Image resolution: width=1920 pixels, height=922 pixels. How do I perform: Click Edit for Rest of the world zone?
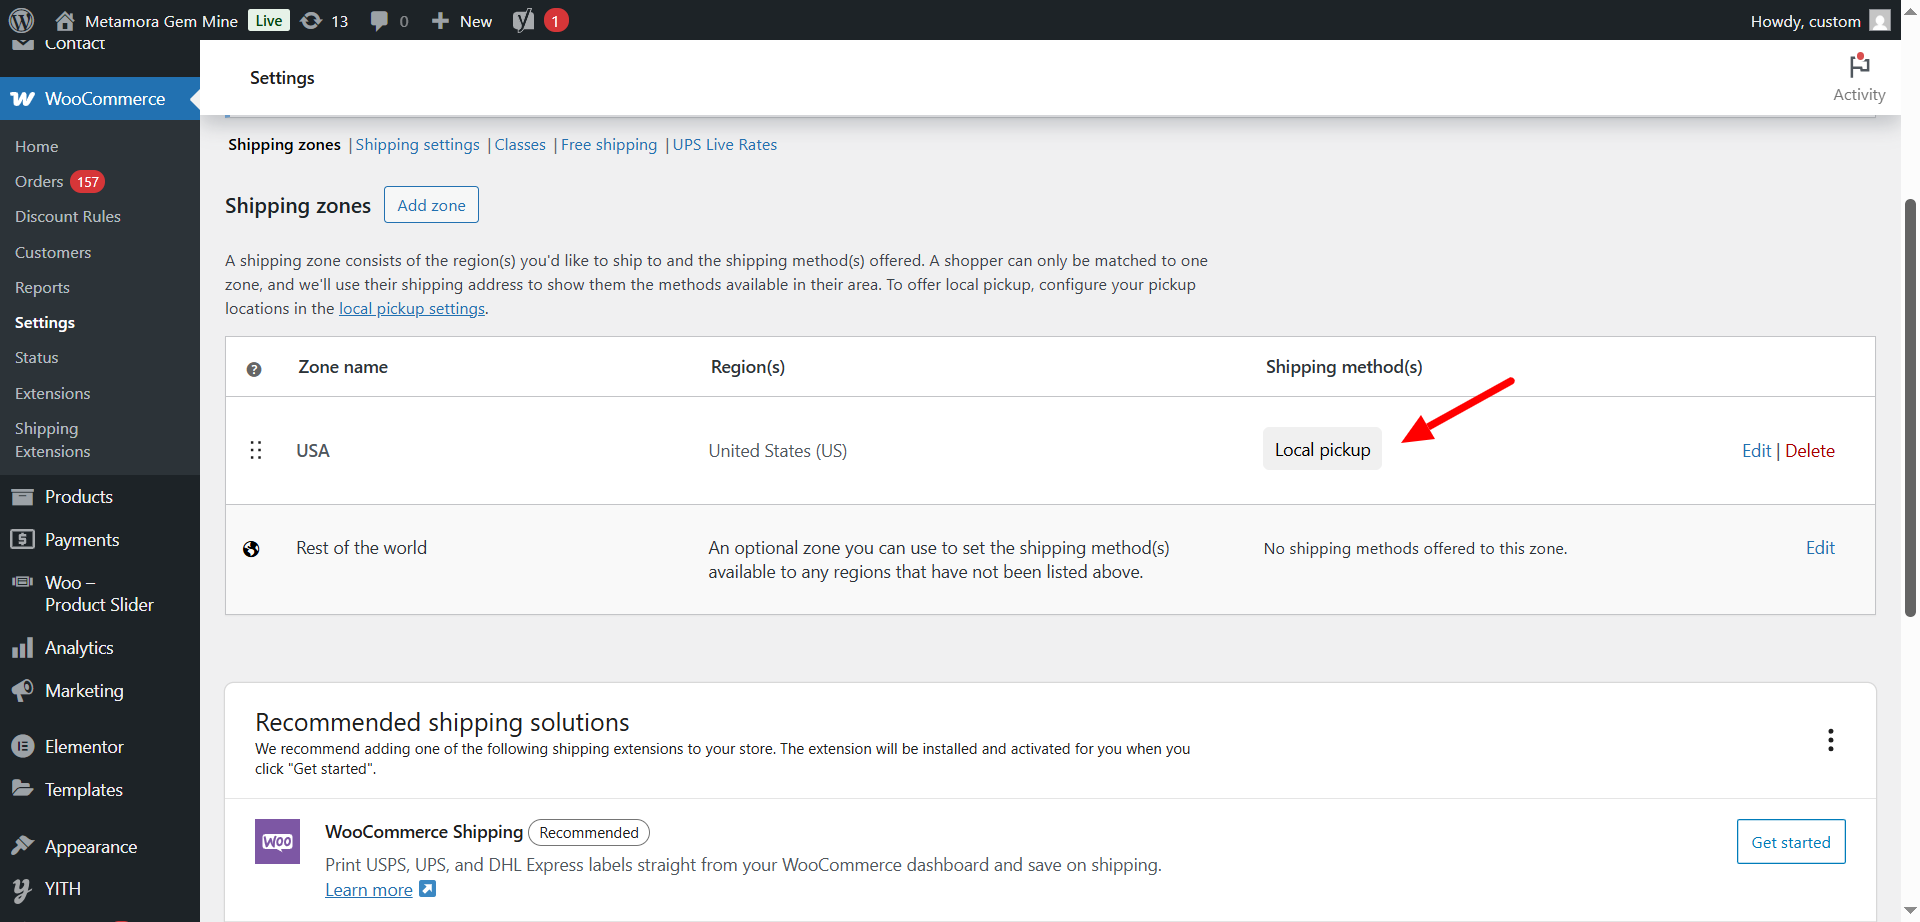(x=1820, y=548)
